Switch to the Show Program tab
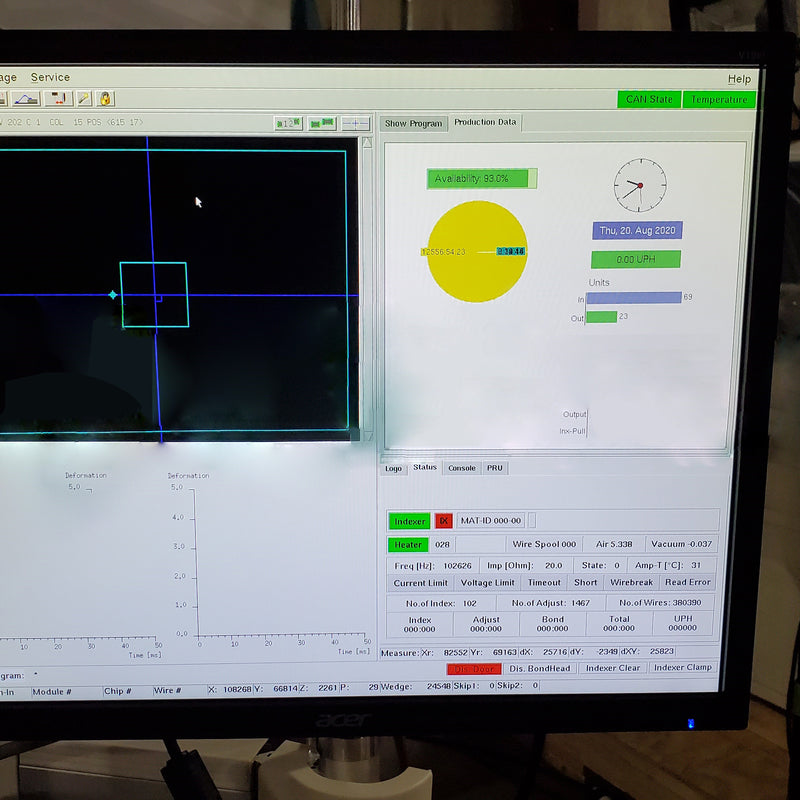Viewport: 800px width, 800px height. tap(413, 123)
